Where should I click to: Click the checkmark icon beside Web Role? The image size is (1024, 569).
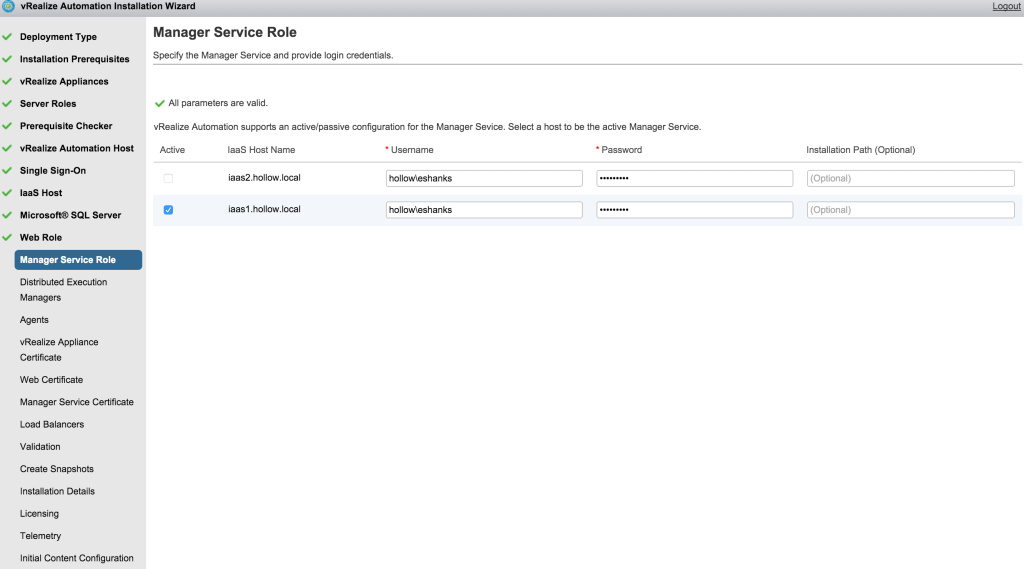[x=7, y=238]
